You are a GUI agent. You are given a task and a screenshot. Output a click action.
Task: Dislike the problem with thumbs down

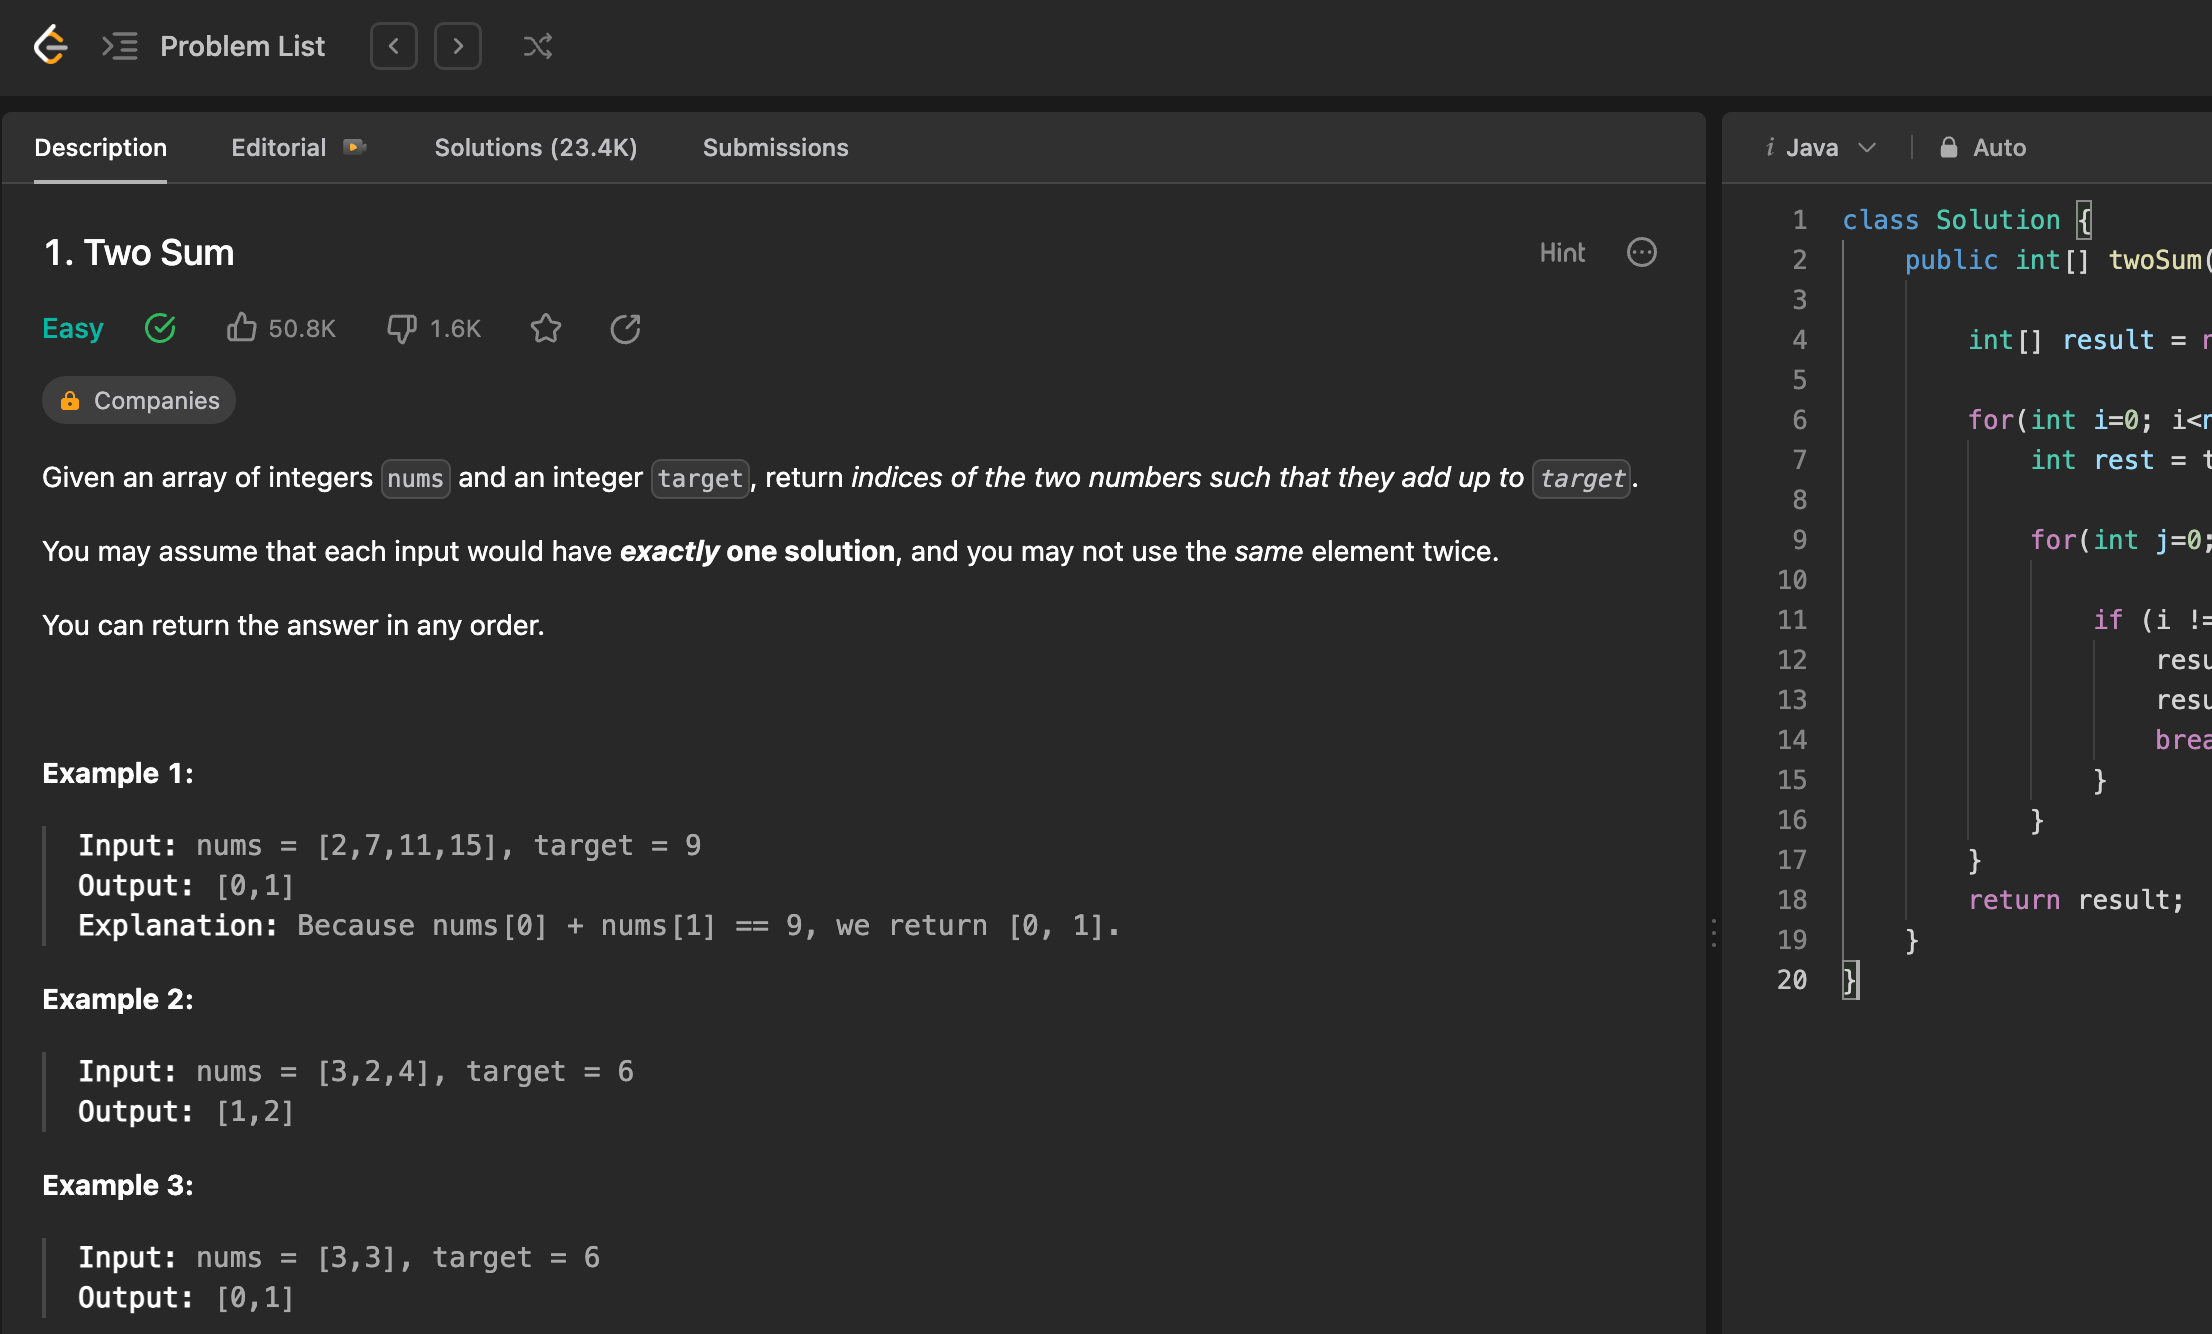point(402,328)
